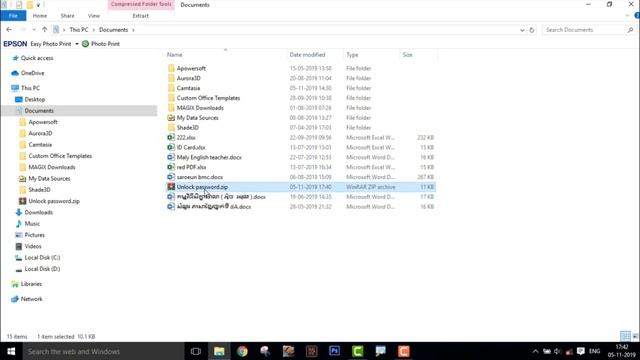Open the Easy Photo Print dropdown
Screen dimensions: 640x360
(77, 44)
